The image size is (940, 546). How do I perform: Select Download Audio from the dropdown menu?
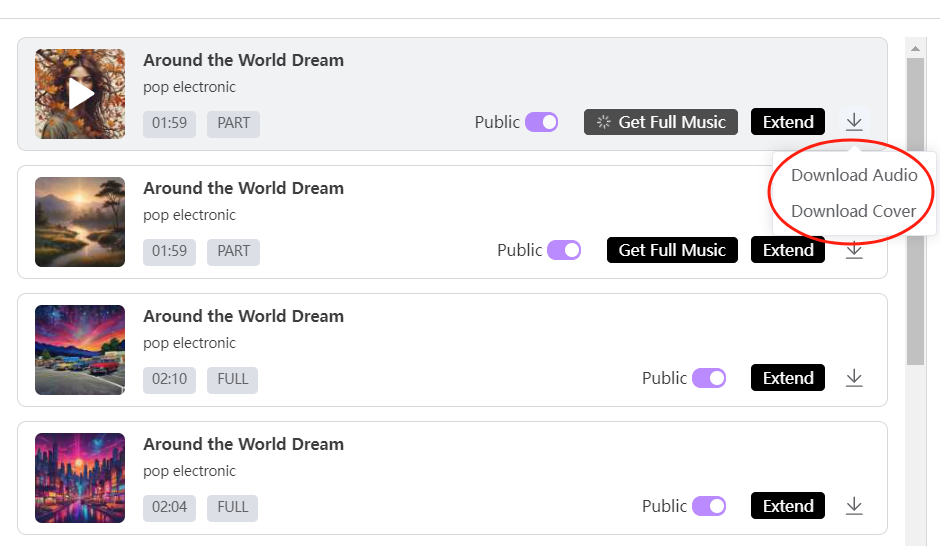pos(853,175)
